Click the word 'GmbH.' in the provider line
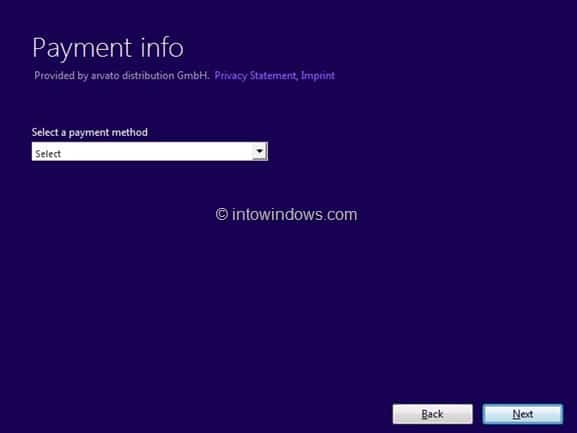Image resolution: width=577 pixels, height=433 pixels. [193, 76]
